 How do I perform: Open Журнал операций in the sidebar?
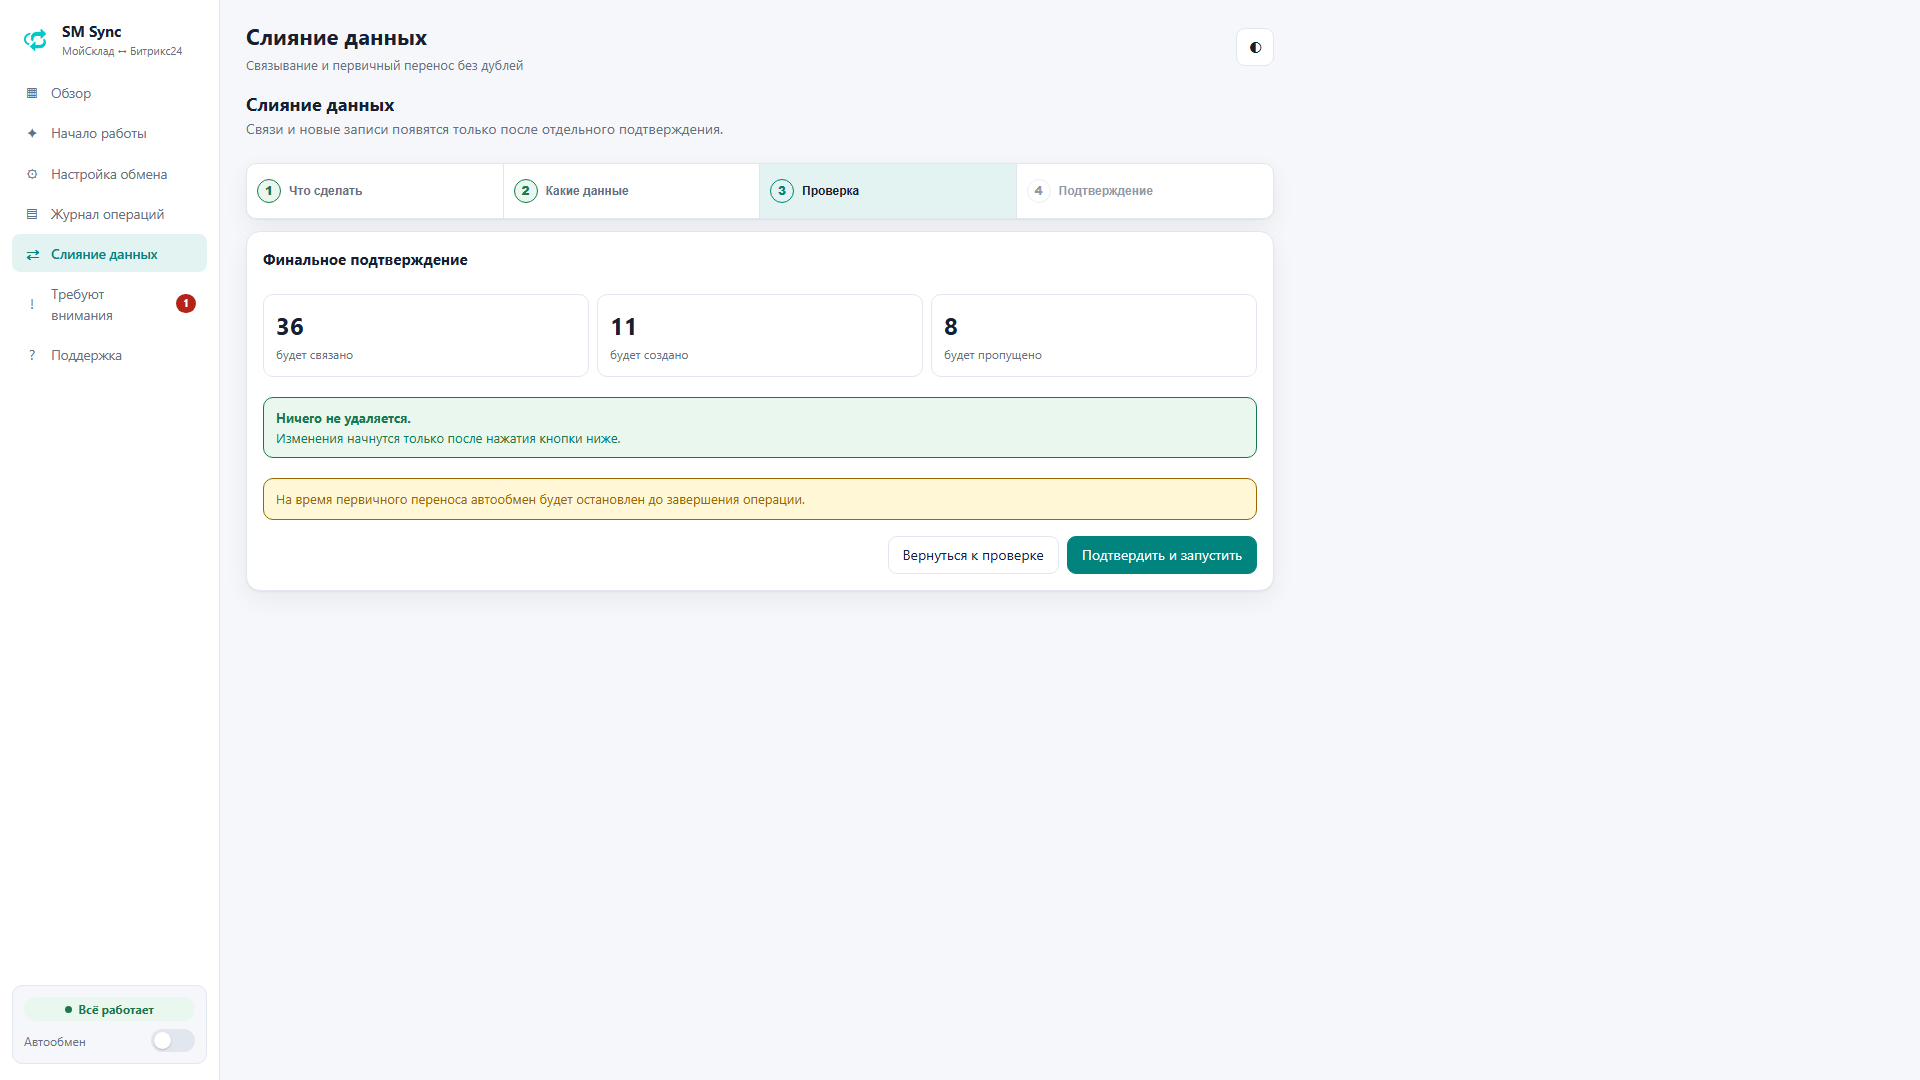109,214
